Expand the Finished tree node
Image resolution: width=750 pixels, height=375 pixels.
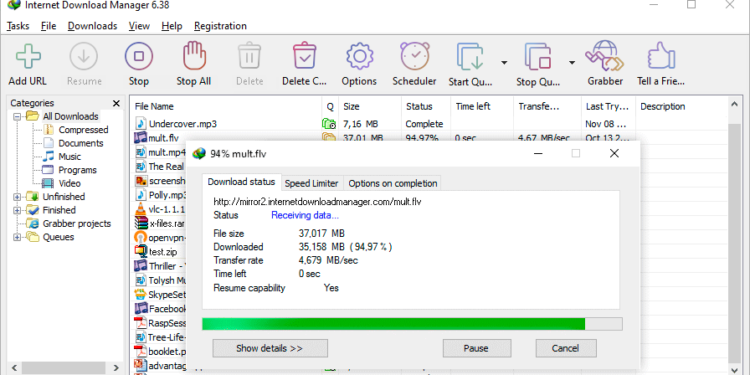click(x=17, y=210)
